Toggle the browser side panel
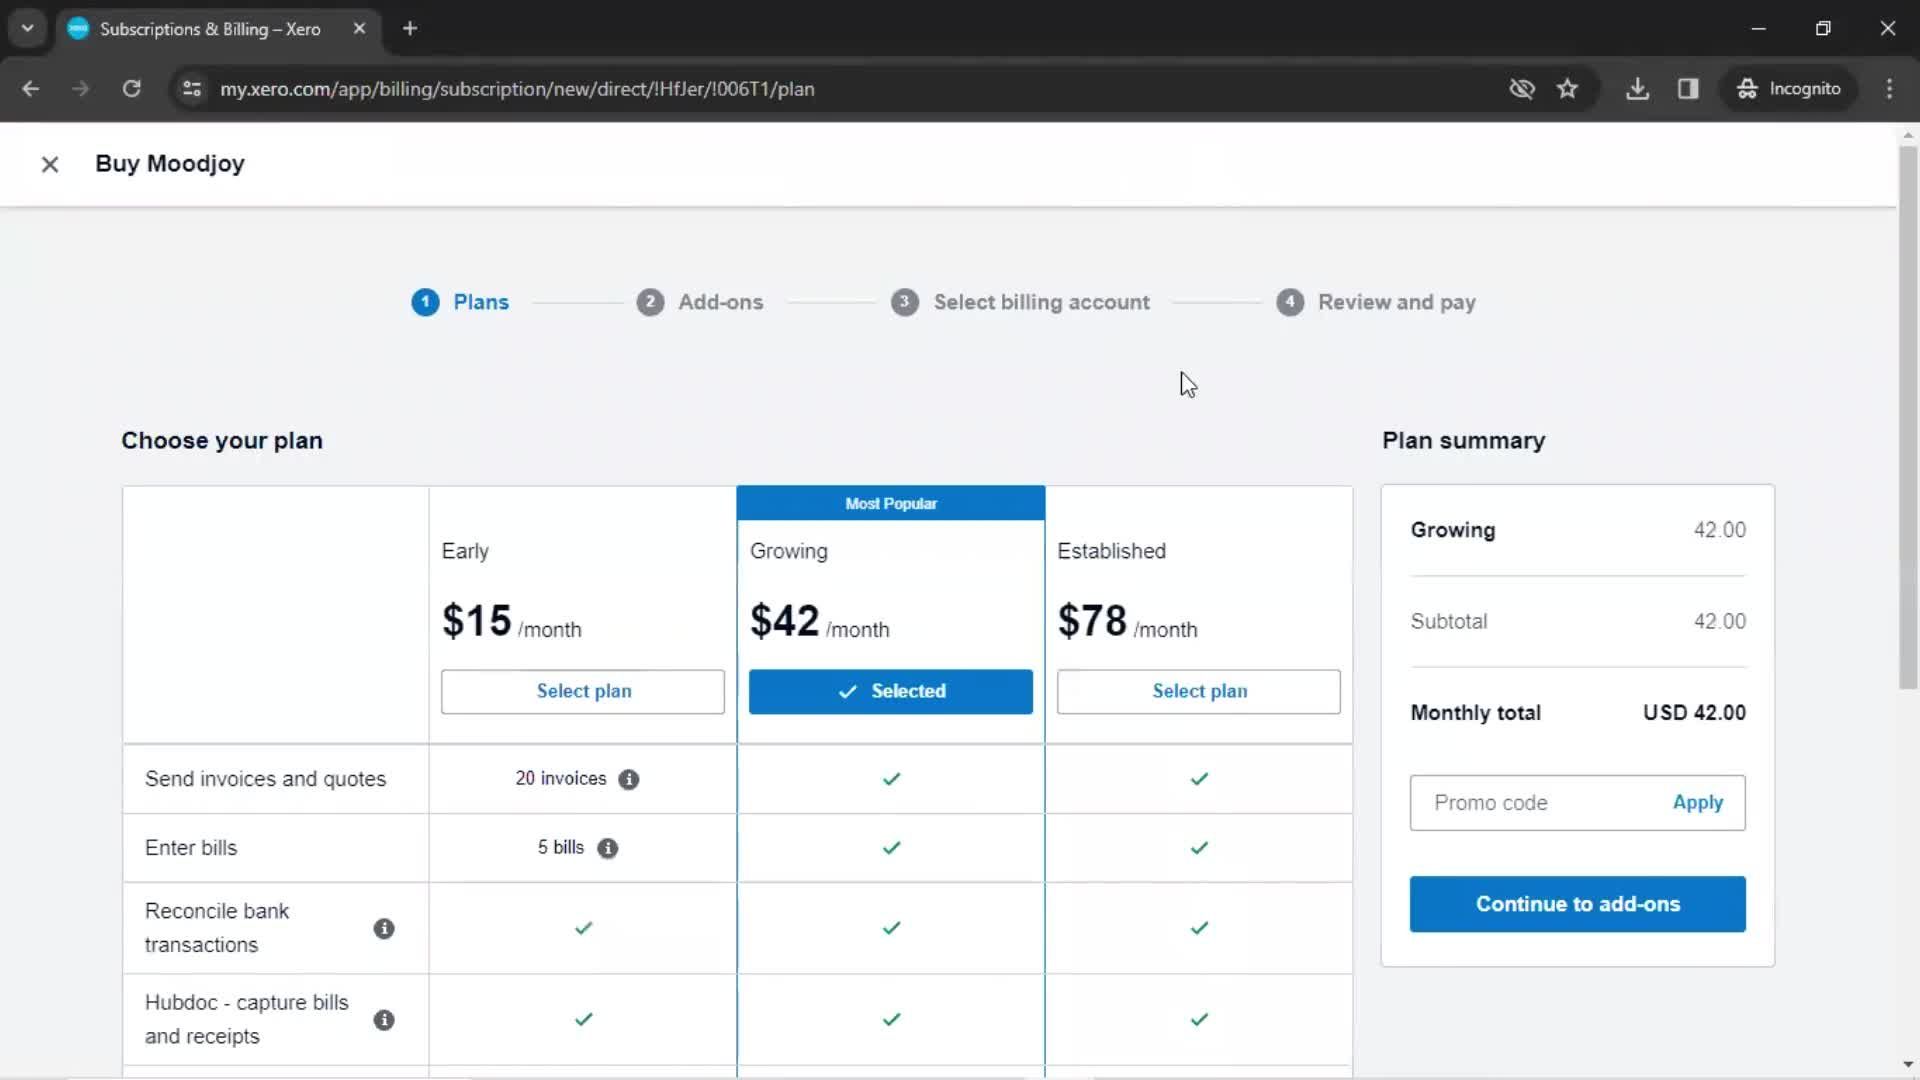 (x=1688, y=88)
